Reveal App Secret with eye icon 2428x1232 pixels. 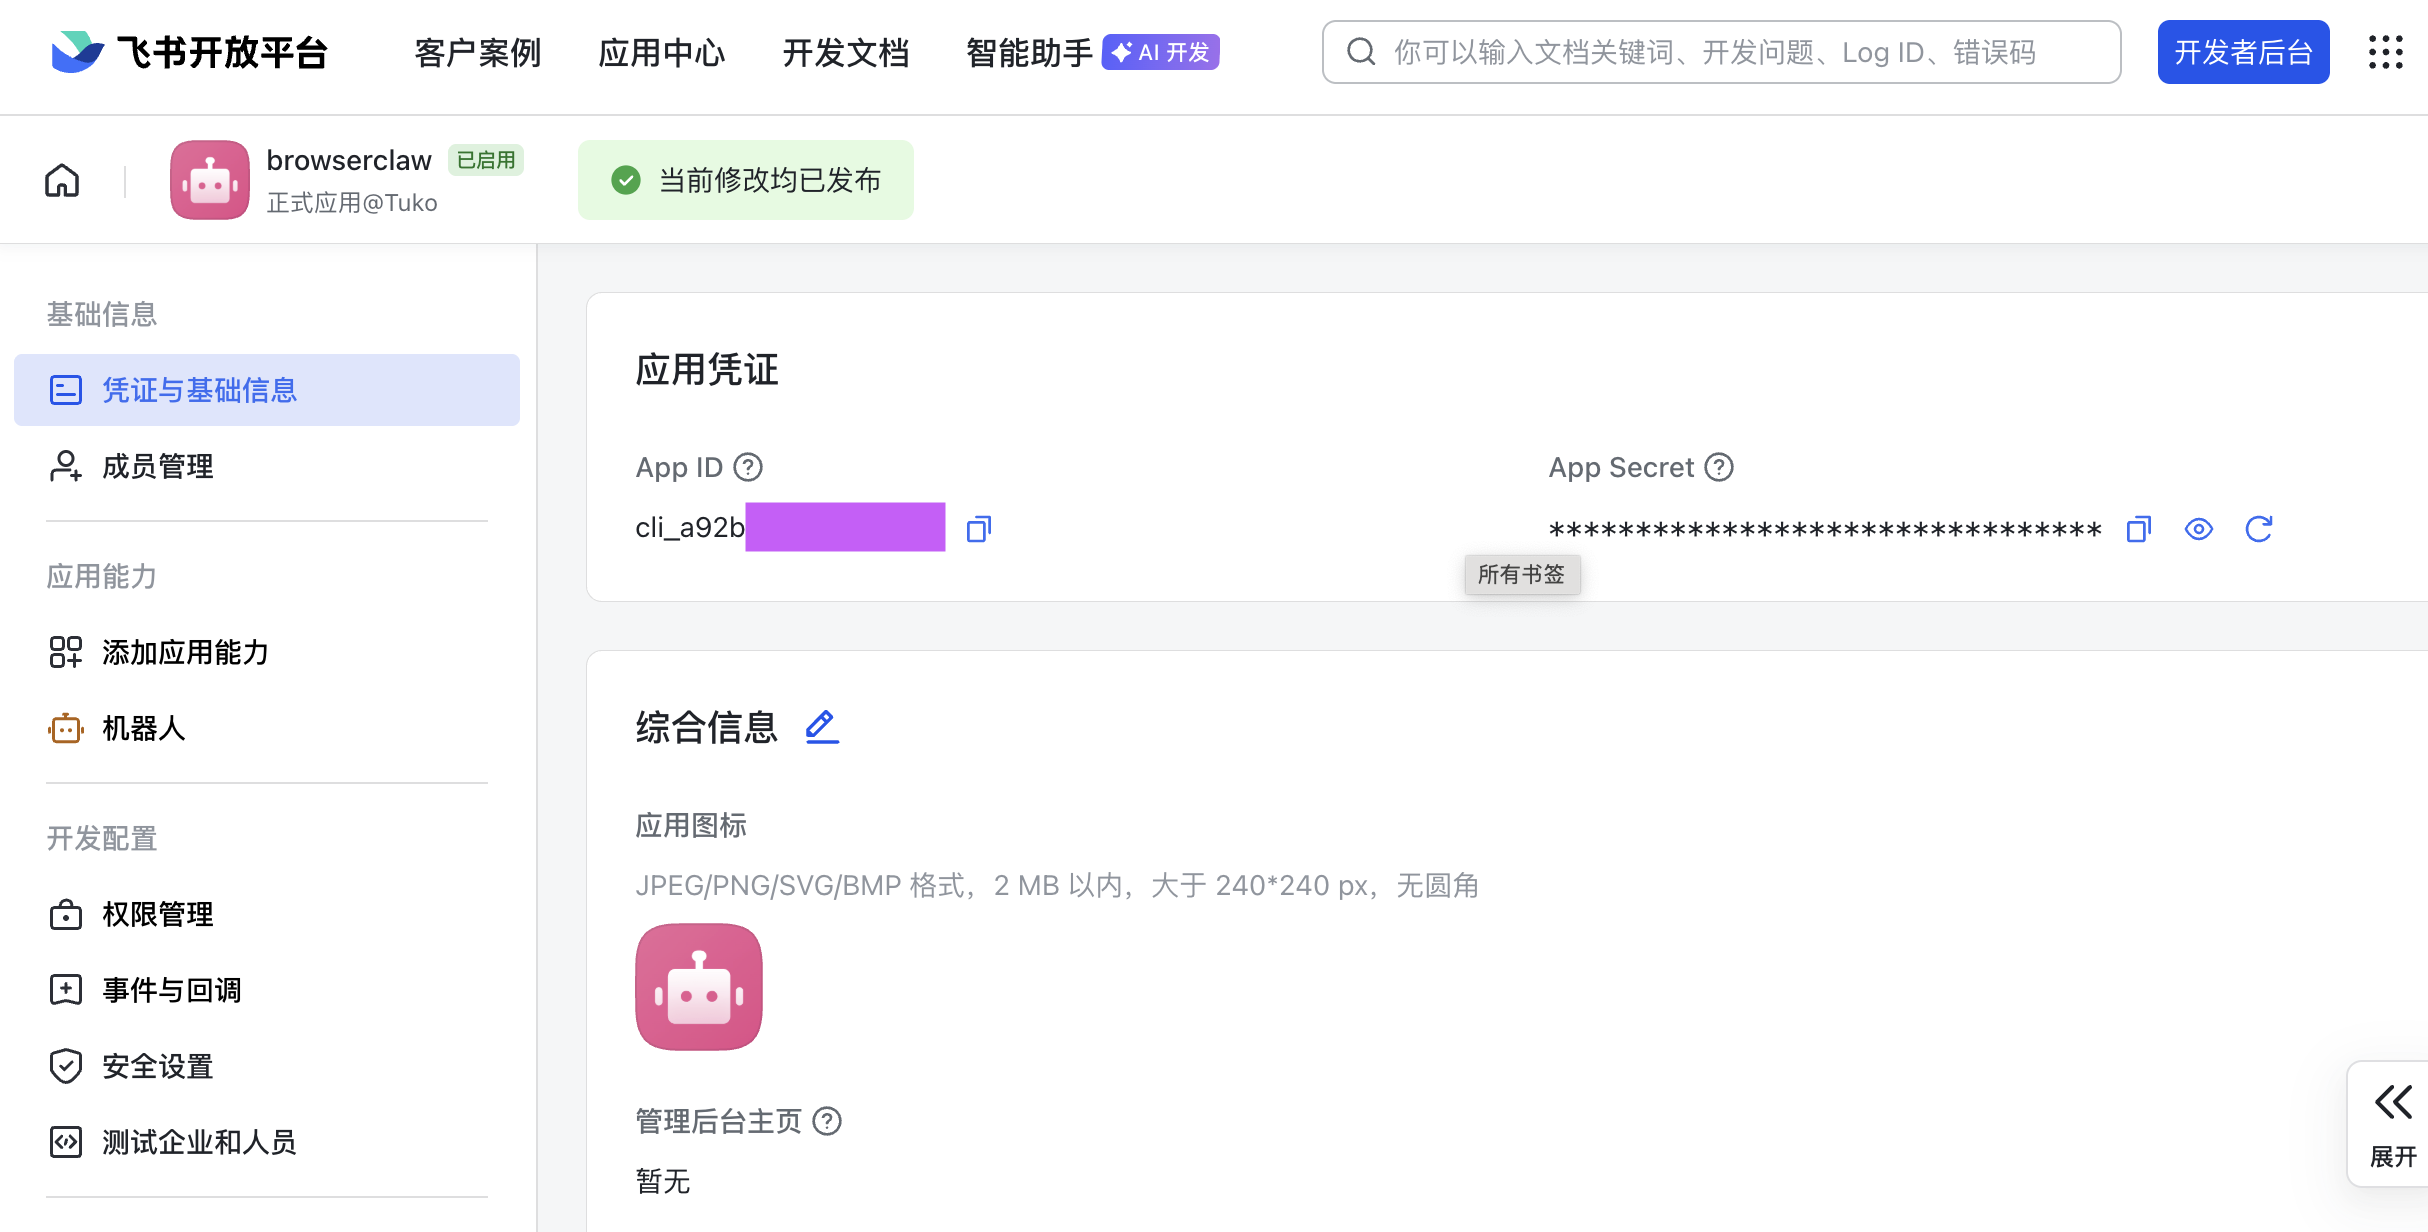[x=2199, y=528]
